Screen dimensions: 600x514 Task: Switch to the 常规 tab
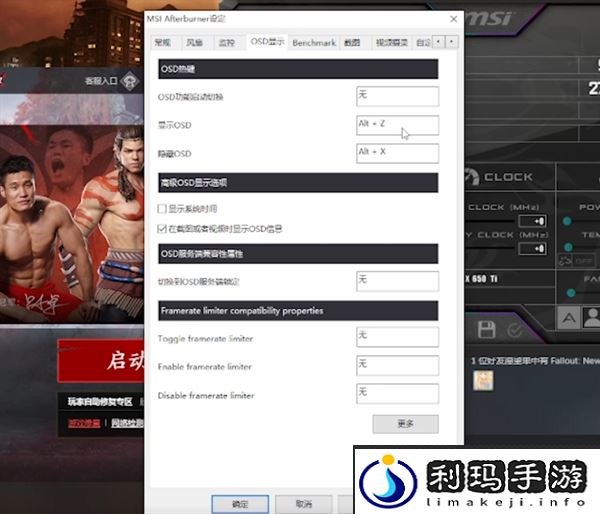coord(163,42)
